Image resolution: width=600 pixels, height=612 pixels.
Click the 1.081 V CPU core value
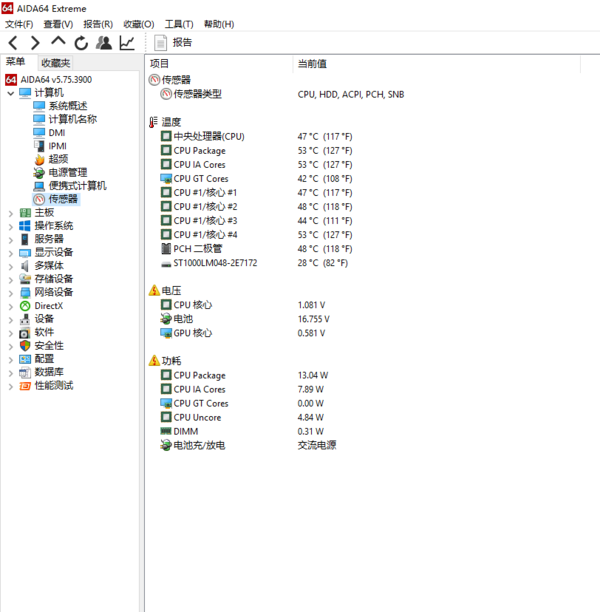pos(311,305)
